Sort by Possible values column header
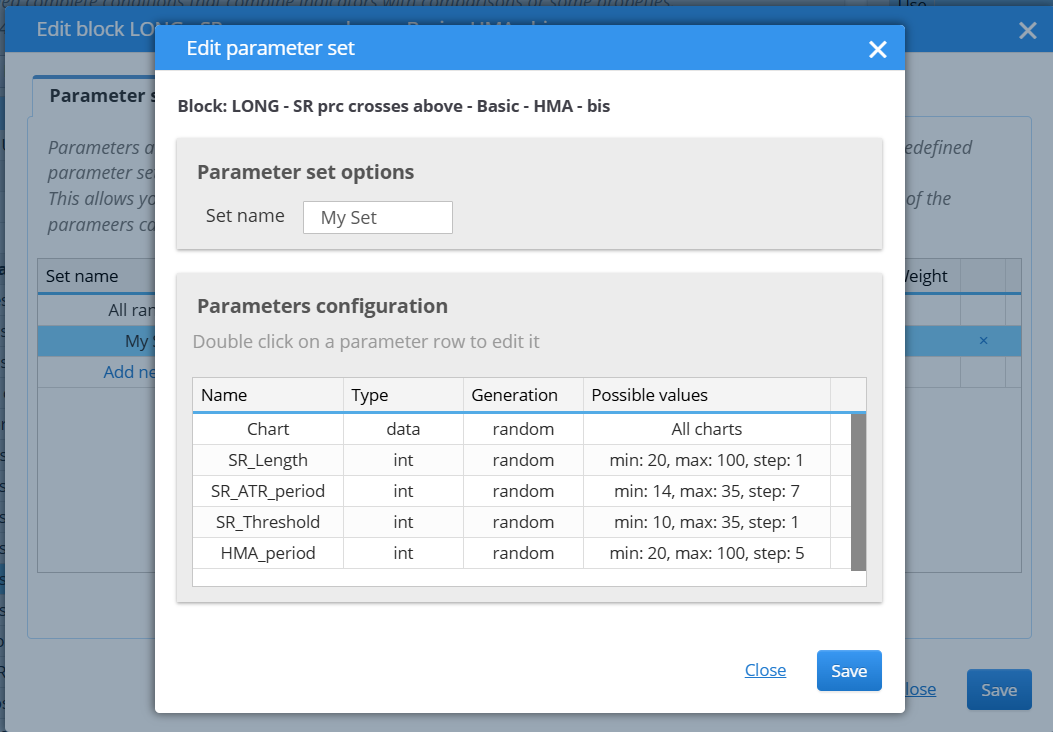The image size is (1053, 732). point(706,395)
